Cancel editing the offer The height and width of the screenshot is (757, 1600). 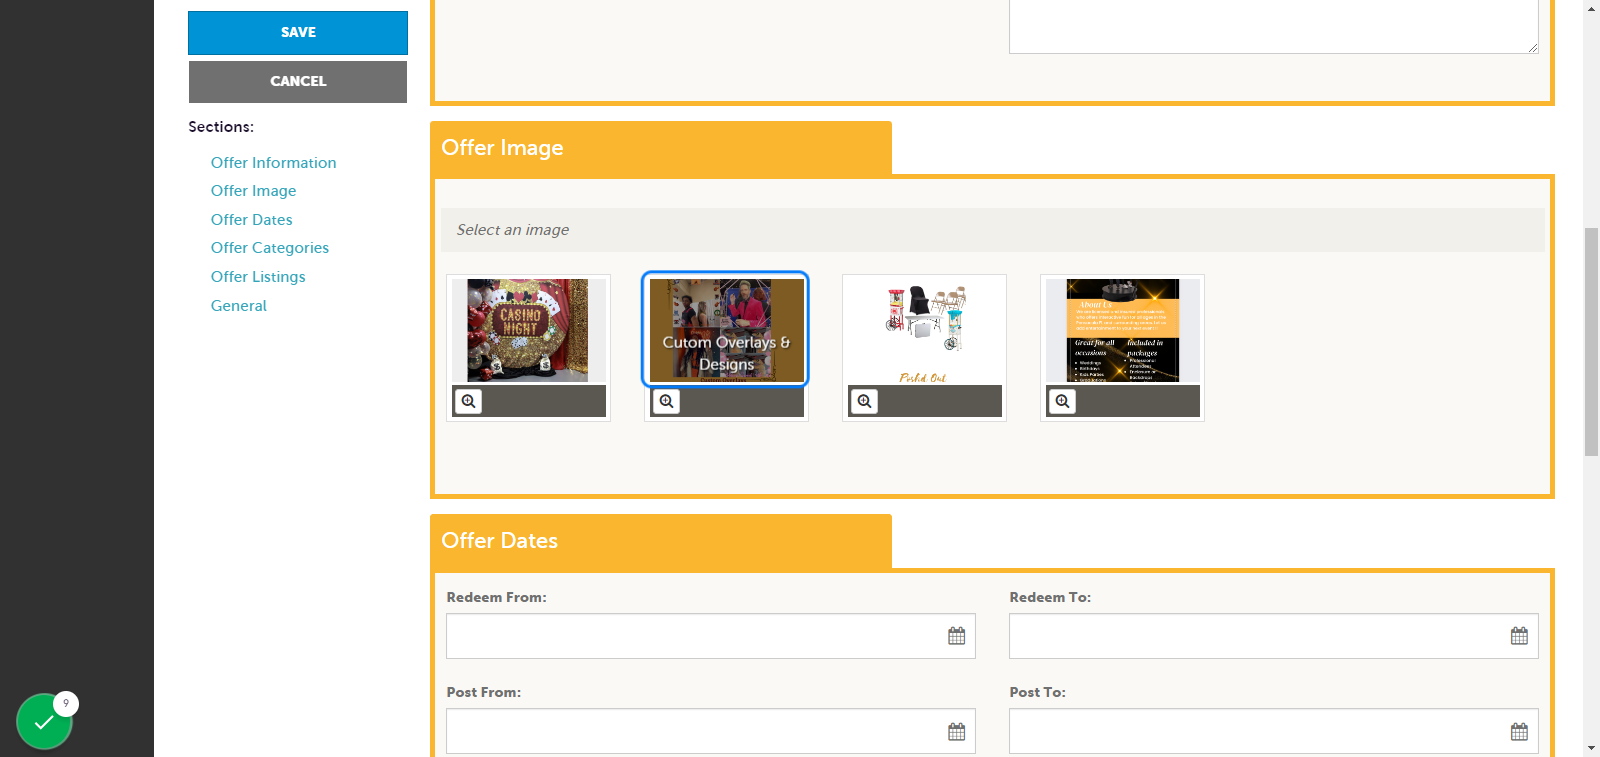point(298,82)
